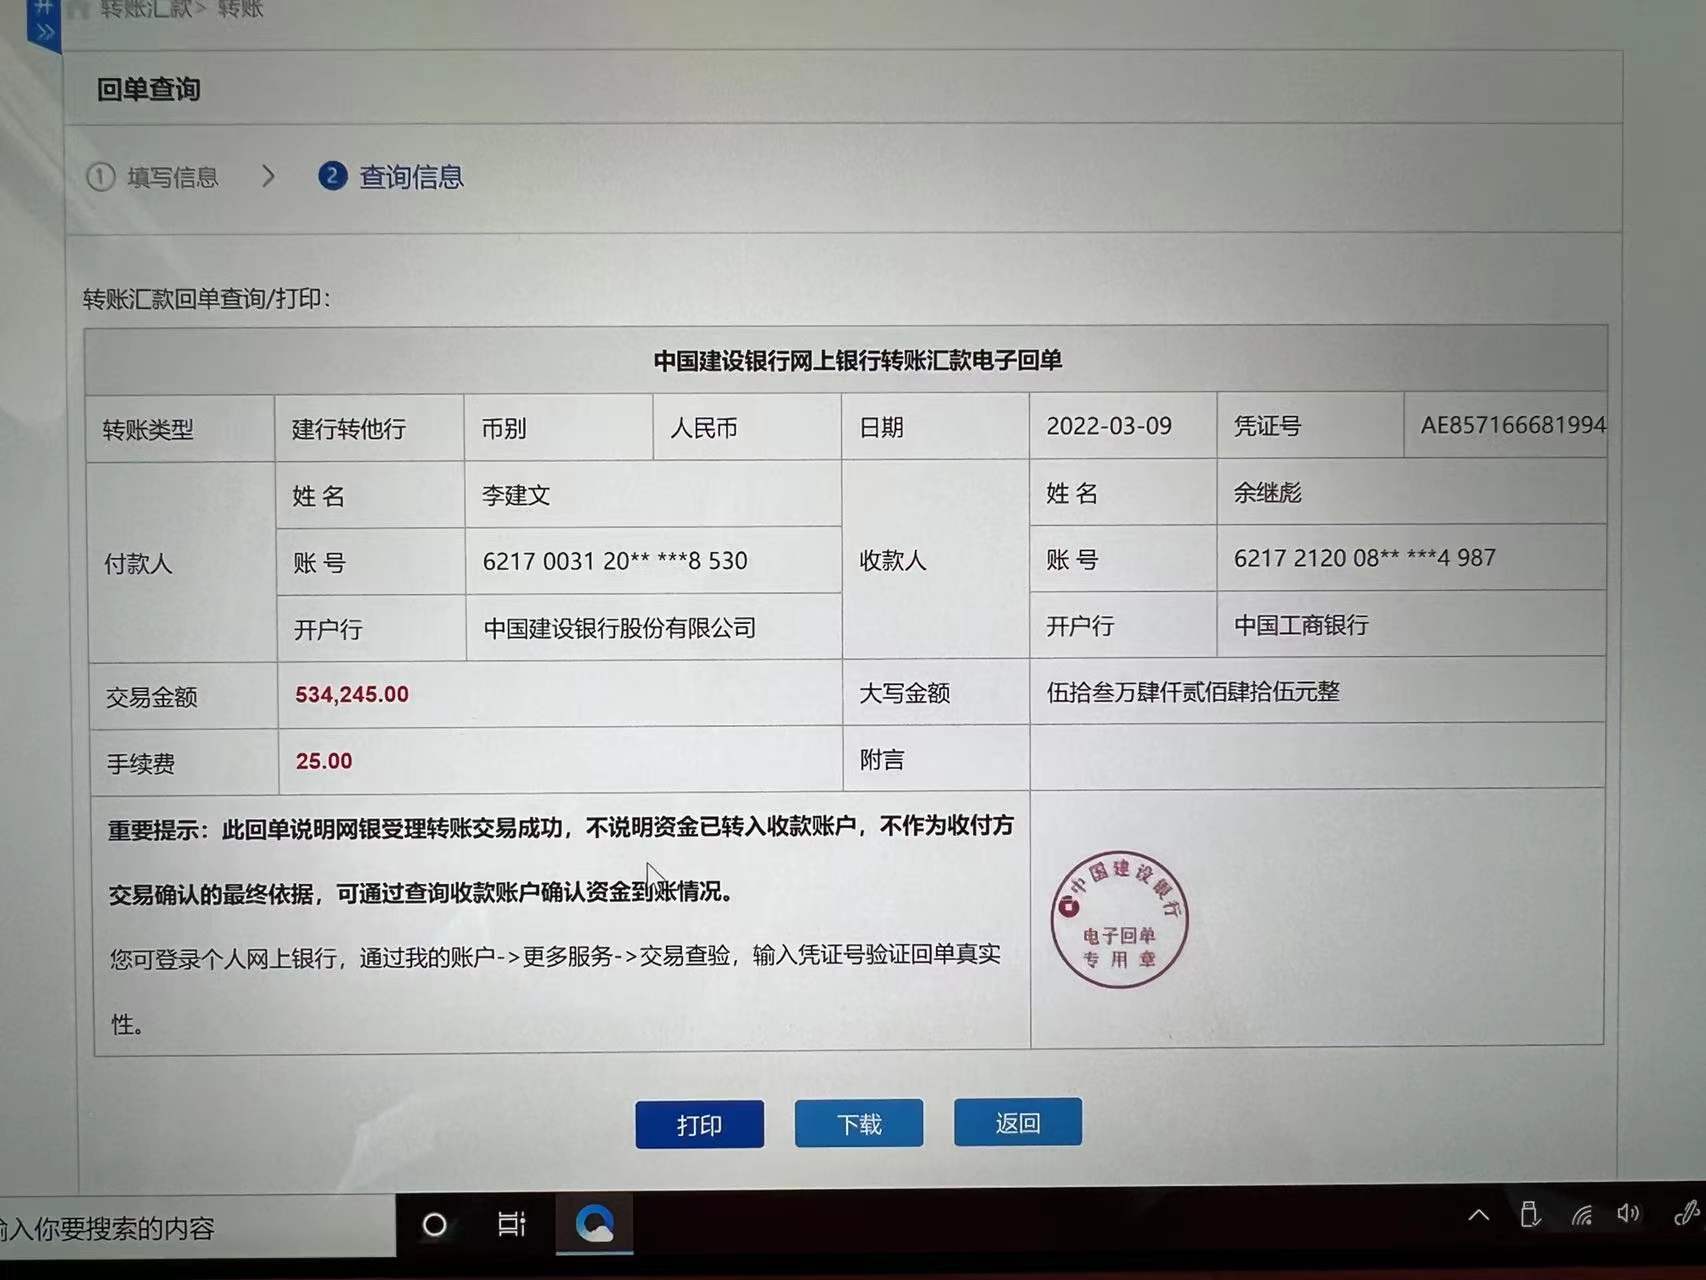Click payee account 6217 2120 08** ***4 987
The width and height of the screenshot is (1706, 1280).
pos(1365,558)
